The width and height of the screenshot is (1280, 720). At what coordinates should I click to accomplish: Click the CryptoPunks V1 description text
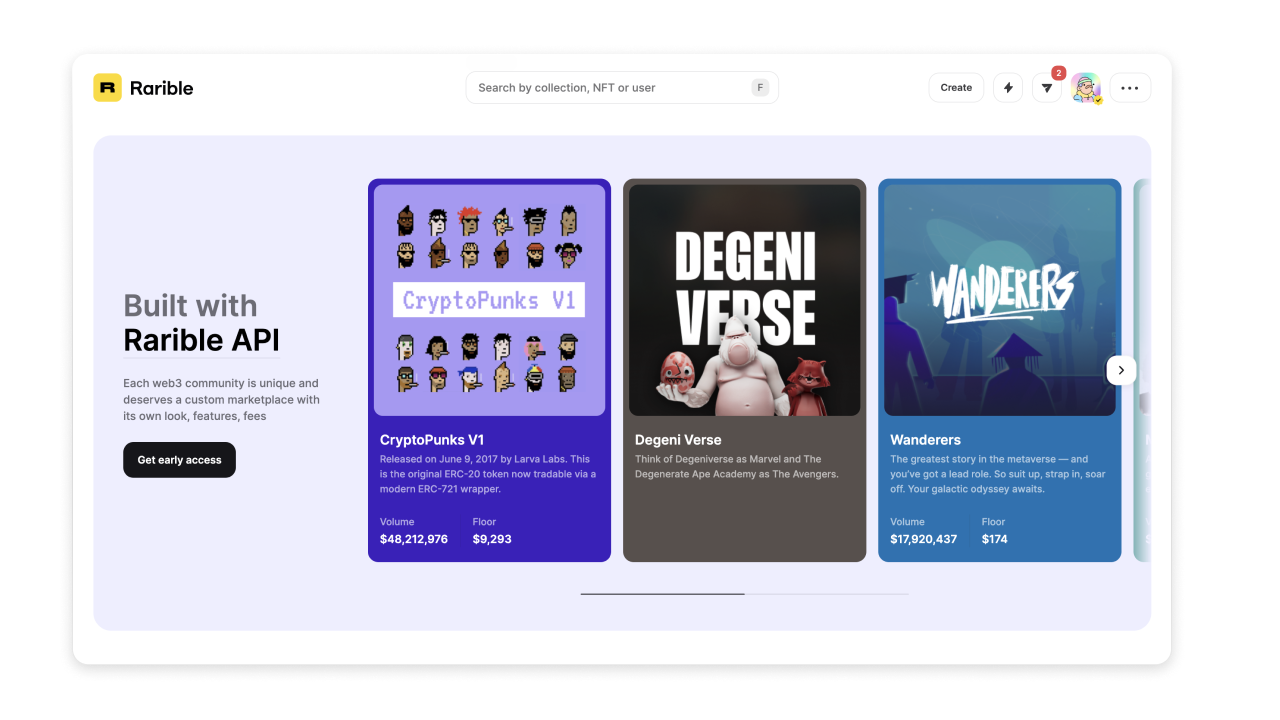coord(488,474)
